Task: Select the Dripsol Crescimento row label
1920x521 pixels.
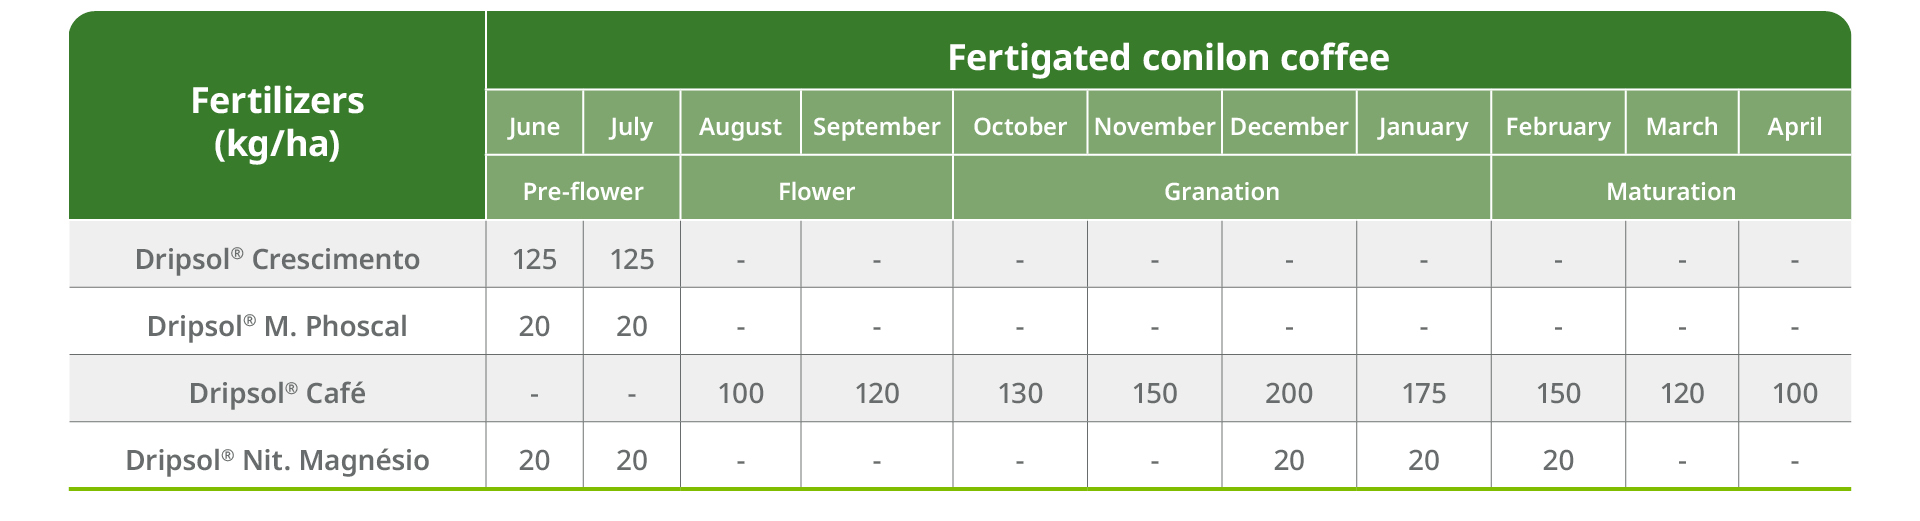Action: tap(277, 258)
